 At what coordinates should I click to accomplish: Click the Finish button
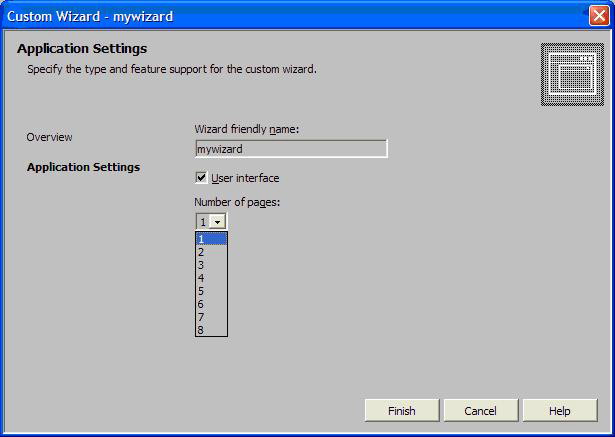click(402, 410)
